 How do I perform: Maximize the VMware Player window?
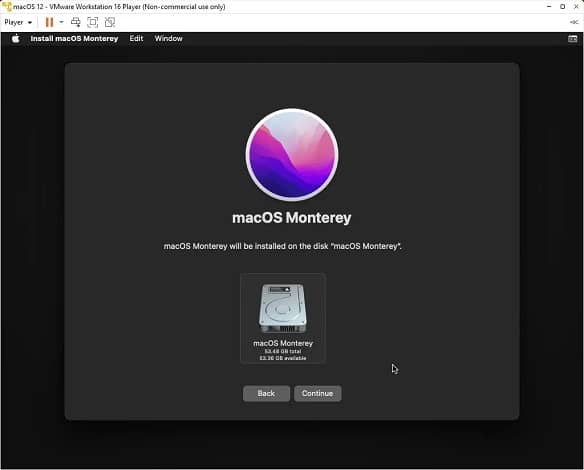pyautogui.click(x=562, y=6)
